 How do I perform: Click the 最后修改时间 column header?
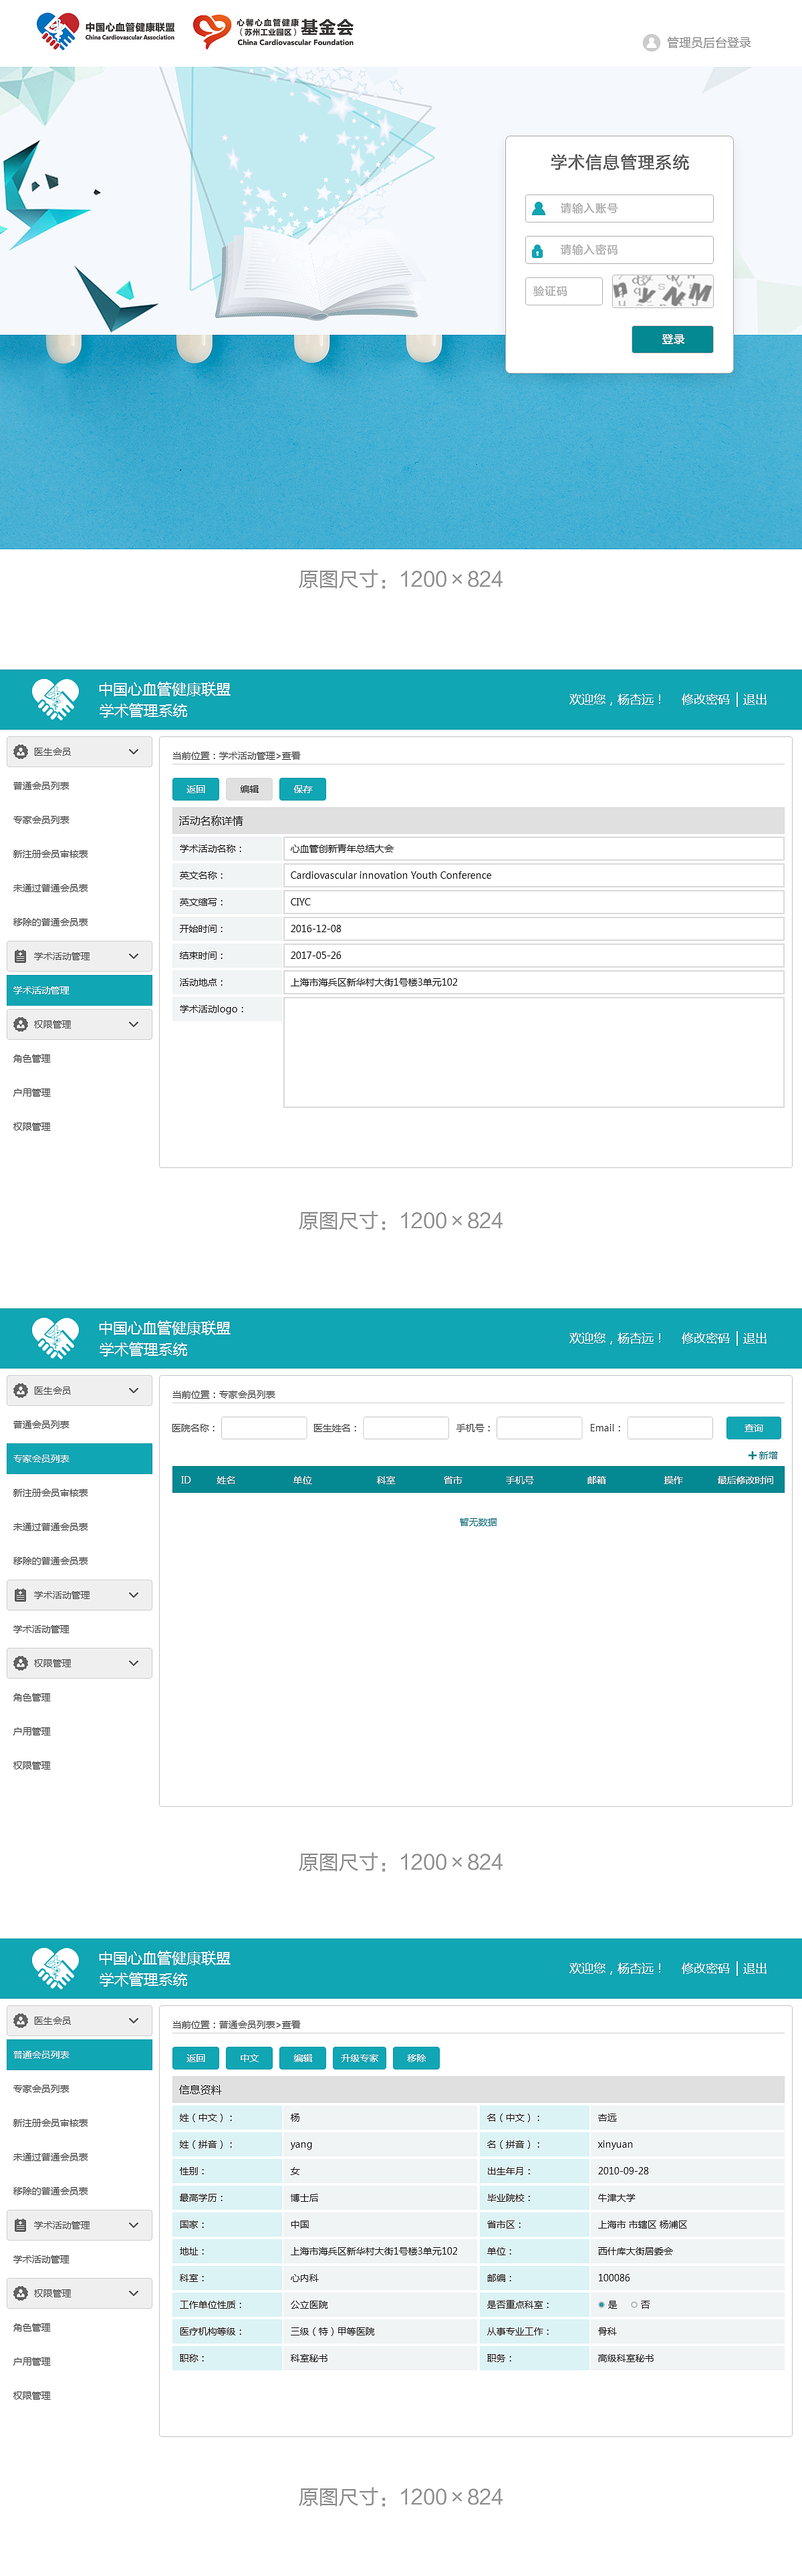point(745,1480)
